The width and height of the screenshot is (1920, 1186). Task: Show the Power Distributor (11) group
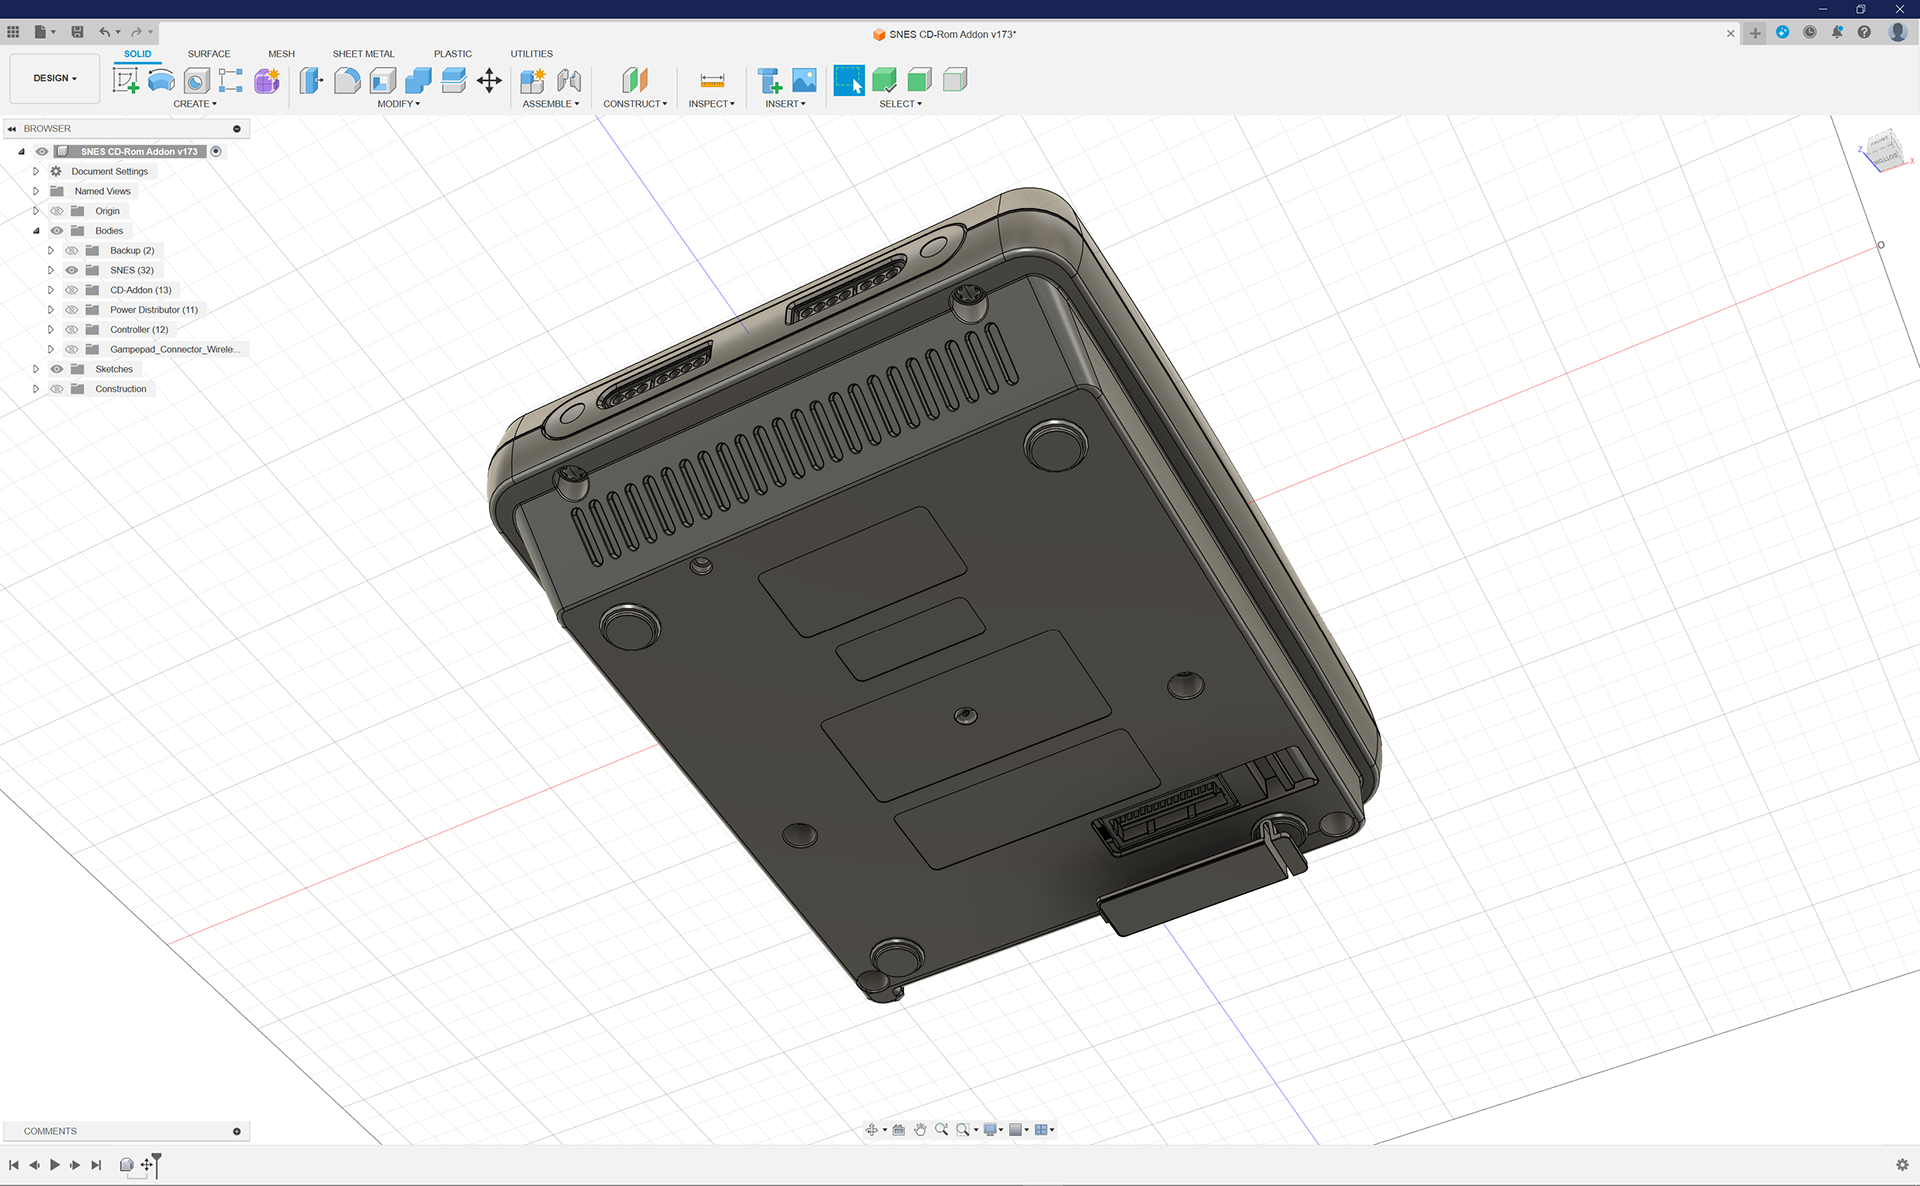coord(72,310)
